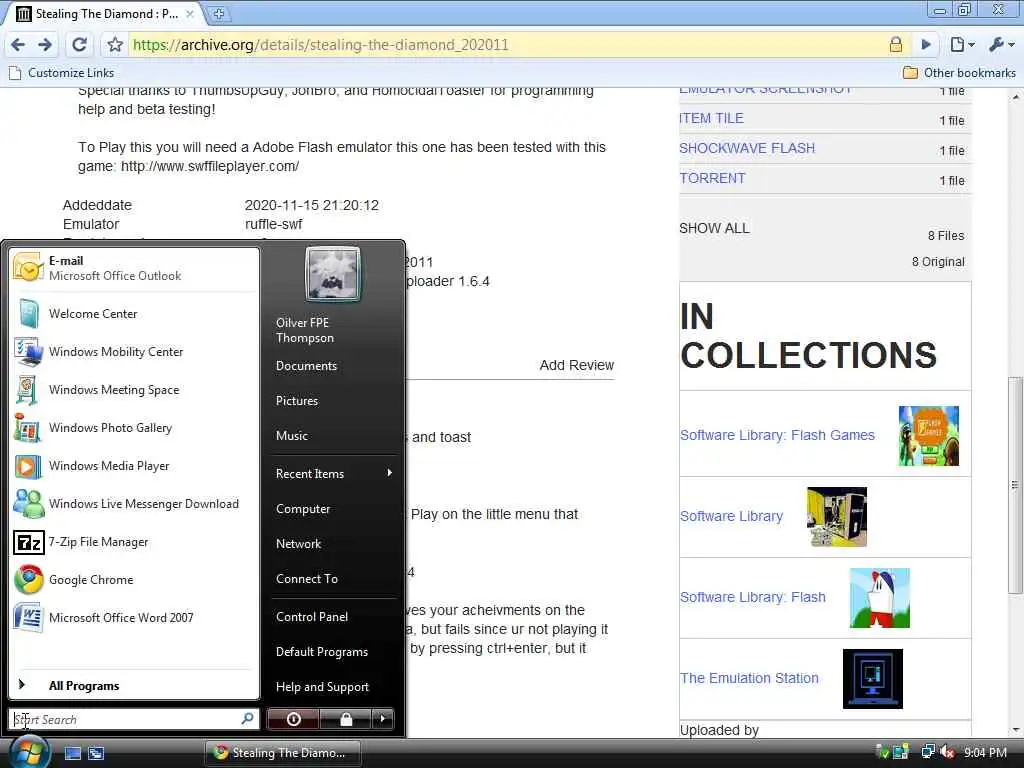This screenshot has height=768, width=1024.
Task: Open Connect To in Start menu
Action: [x=307, y=579]
